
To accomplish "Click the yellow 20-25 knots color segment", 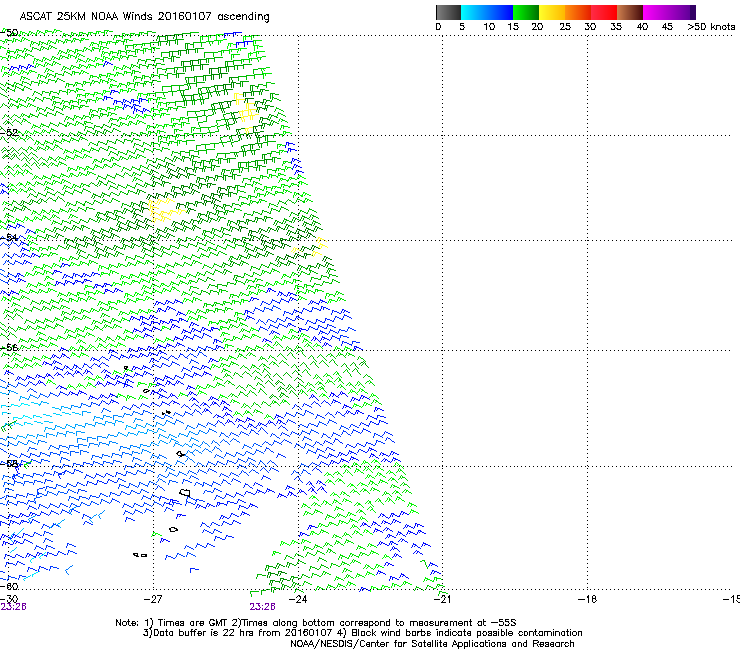I will (552, 12).
